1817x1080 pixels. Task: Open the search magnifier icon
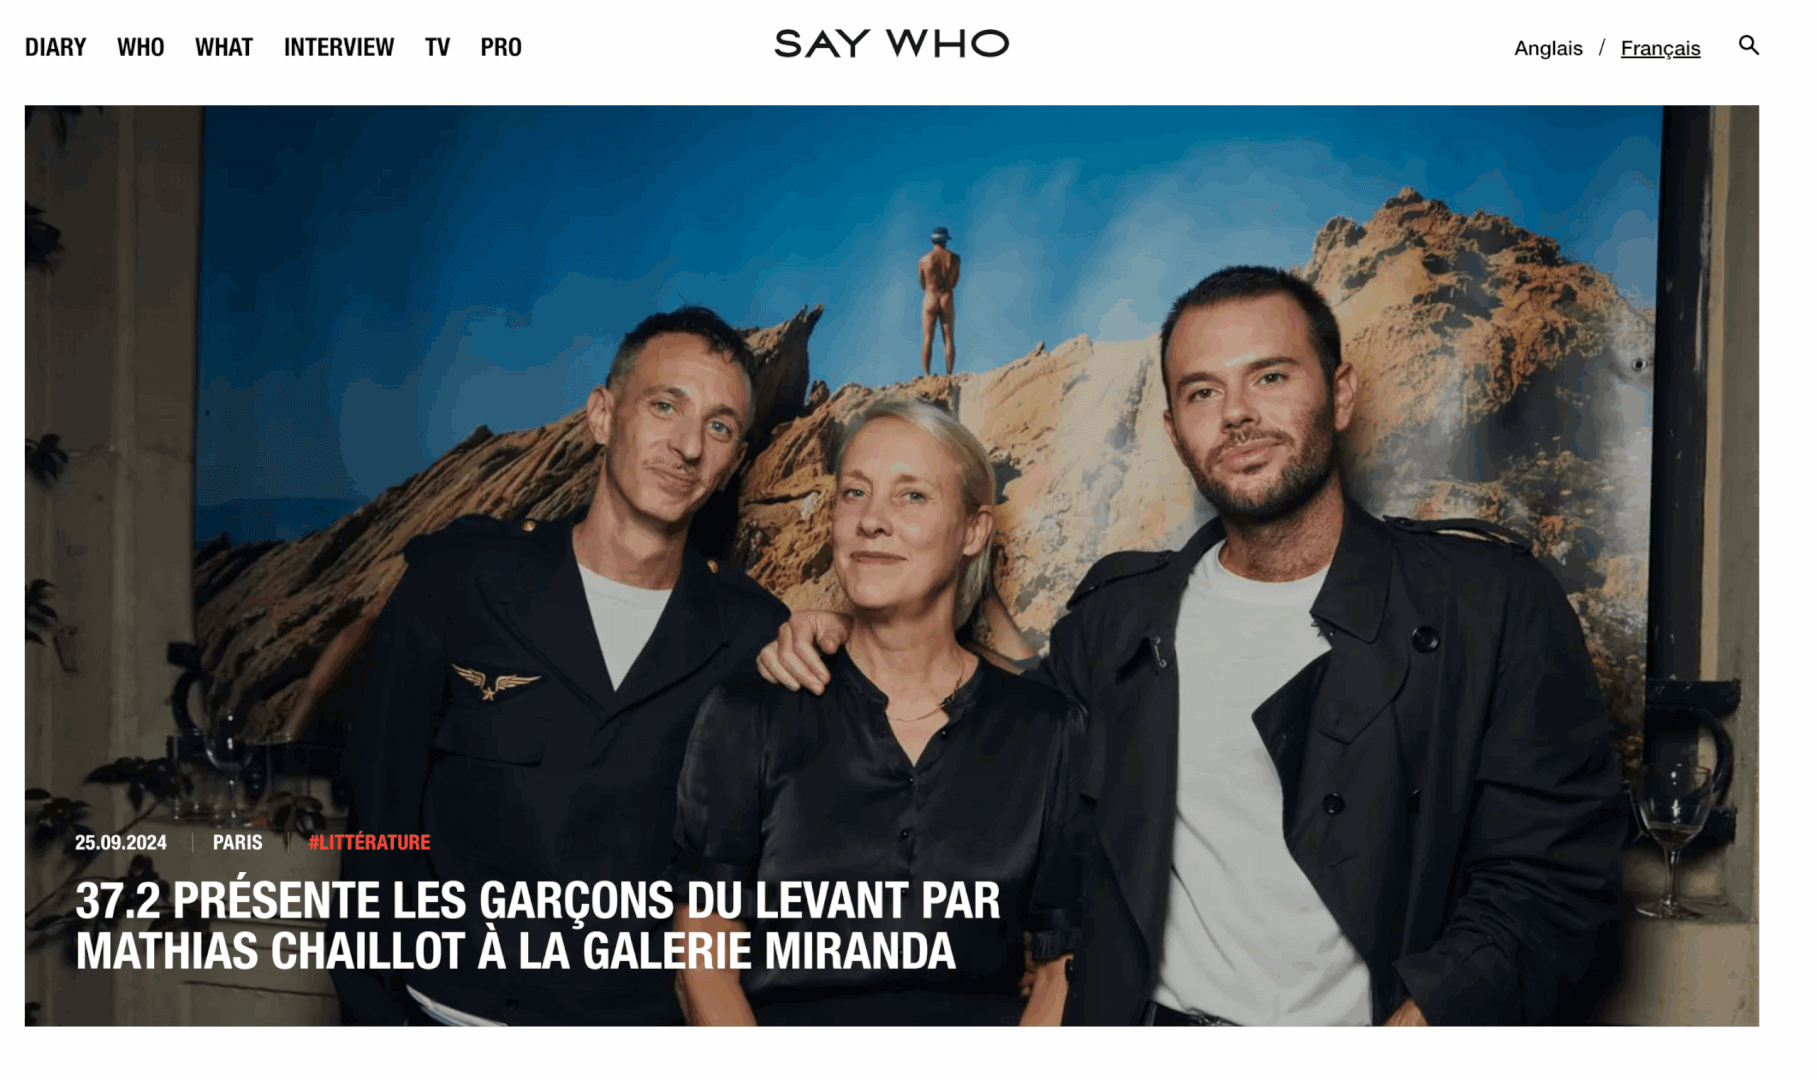[x=1748, y=46]
